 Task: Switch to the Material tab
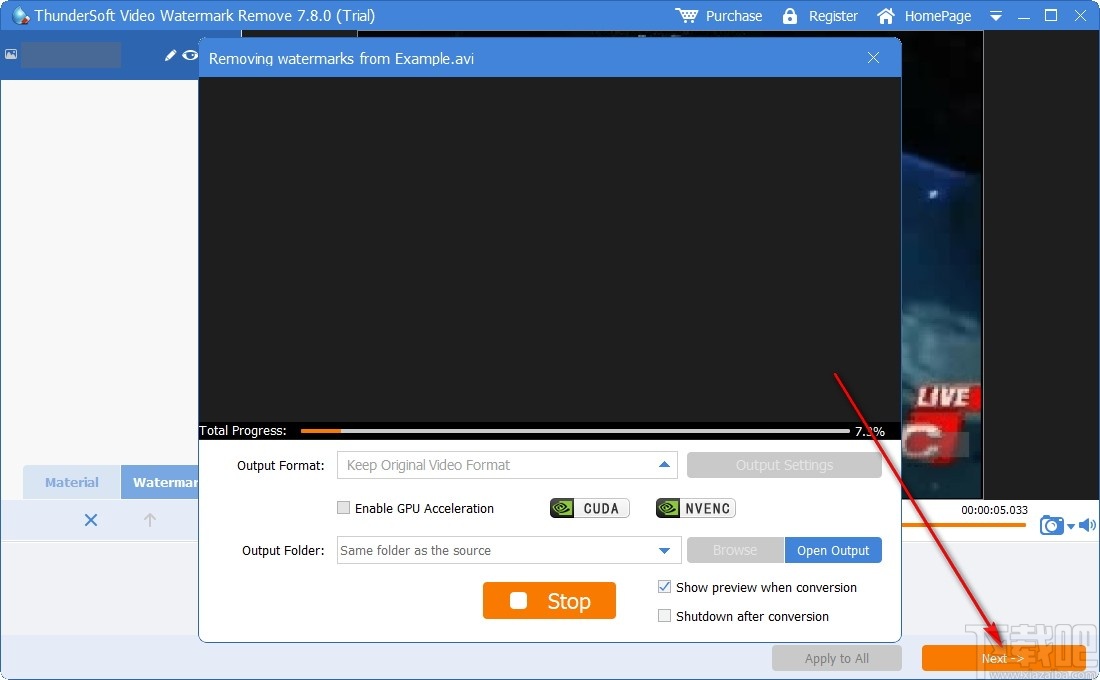(70, 482)
